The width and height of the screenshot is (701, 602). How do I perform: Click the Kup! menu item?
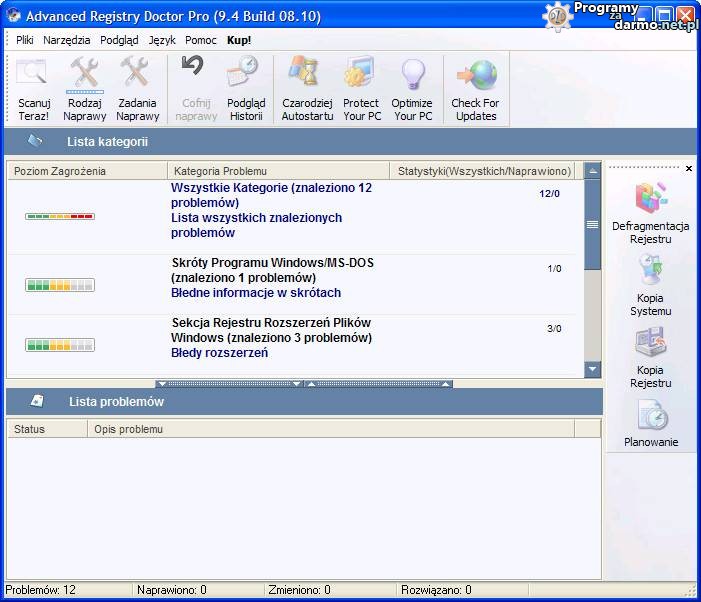(x=239, y=40)
